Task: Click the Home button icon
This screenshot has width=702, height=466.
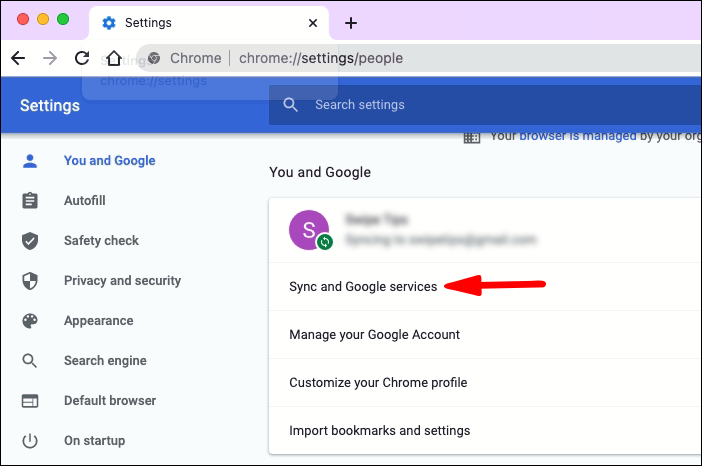Action: (114, 58)
